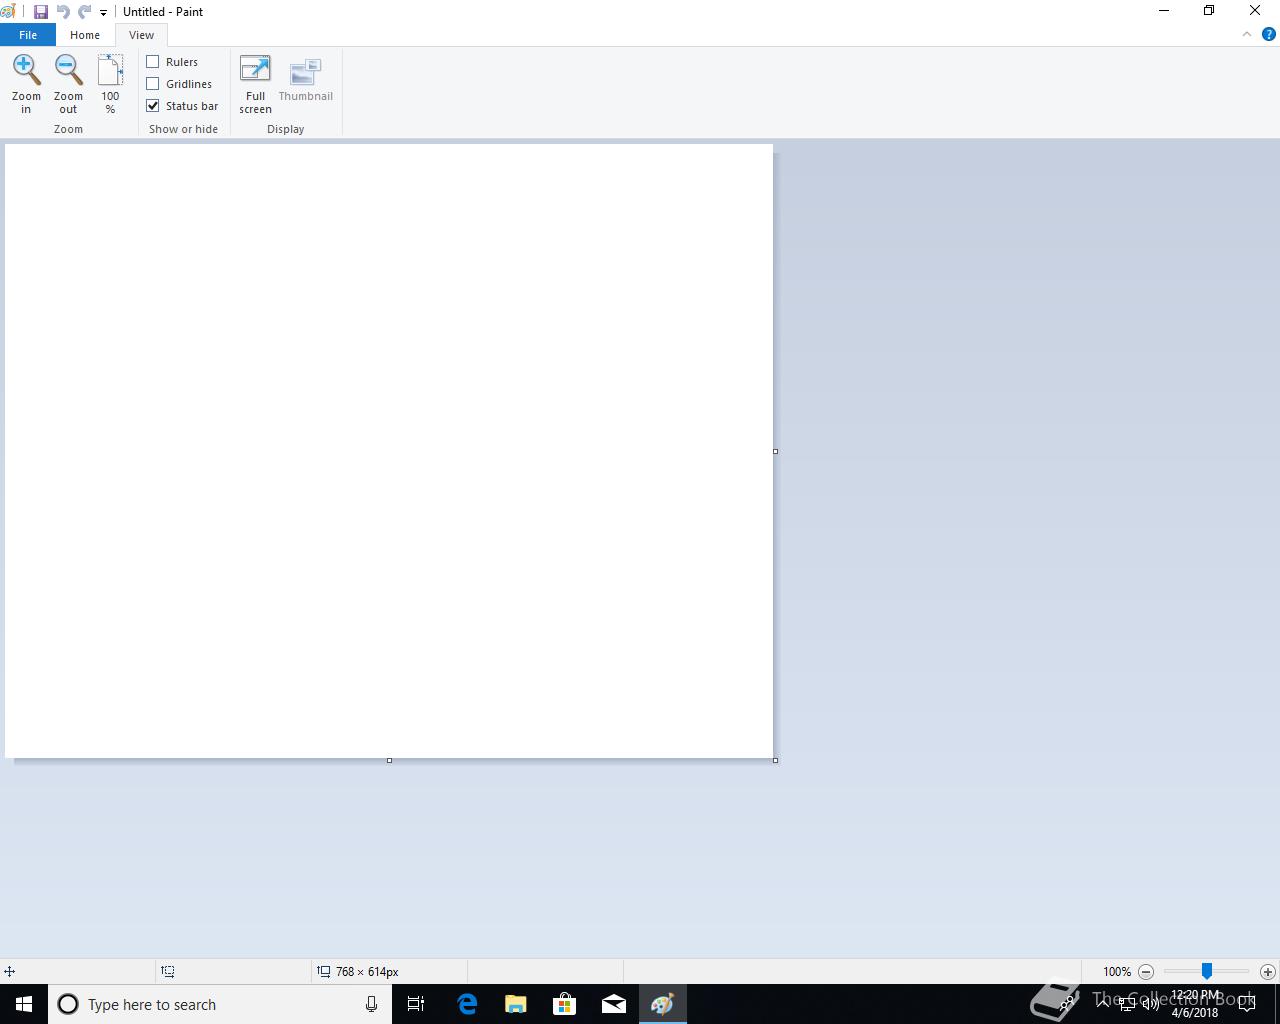The height and width of the screenshot is (1024, 1280).
Task: Open Customize Quick Access Toolbar dropdown
Action: (103, 13)
